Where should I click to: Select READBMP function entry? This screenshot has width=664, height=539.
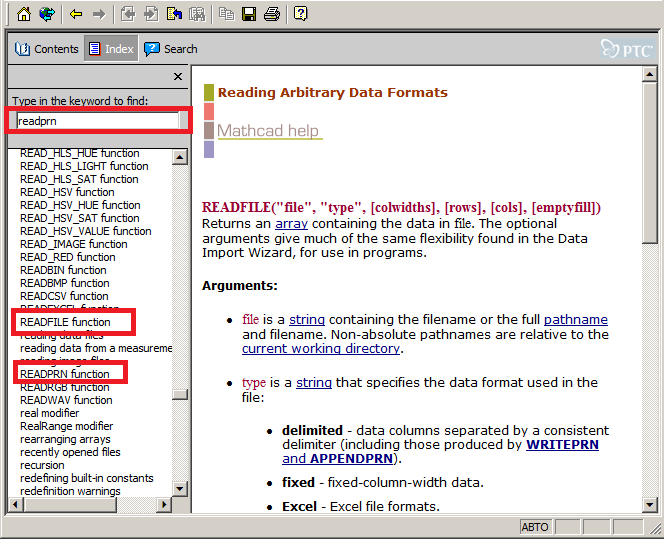(x=65, y=283)
